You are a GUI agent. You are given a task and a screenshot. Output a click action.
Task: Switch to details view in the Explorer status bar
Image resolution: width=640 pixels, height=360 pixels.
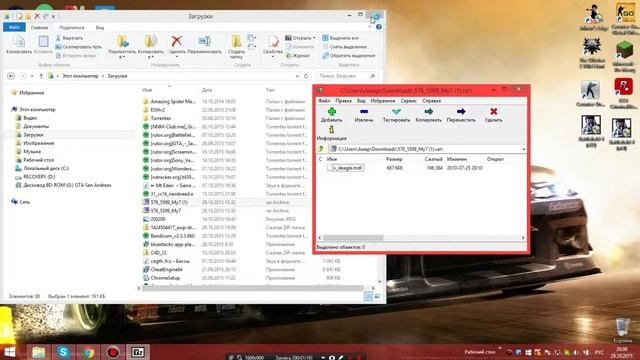tap(368, 296)
